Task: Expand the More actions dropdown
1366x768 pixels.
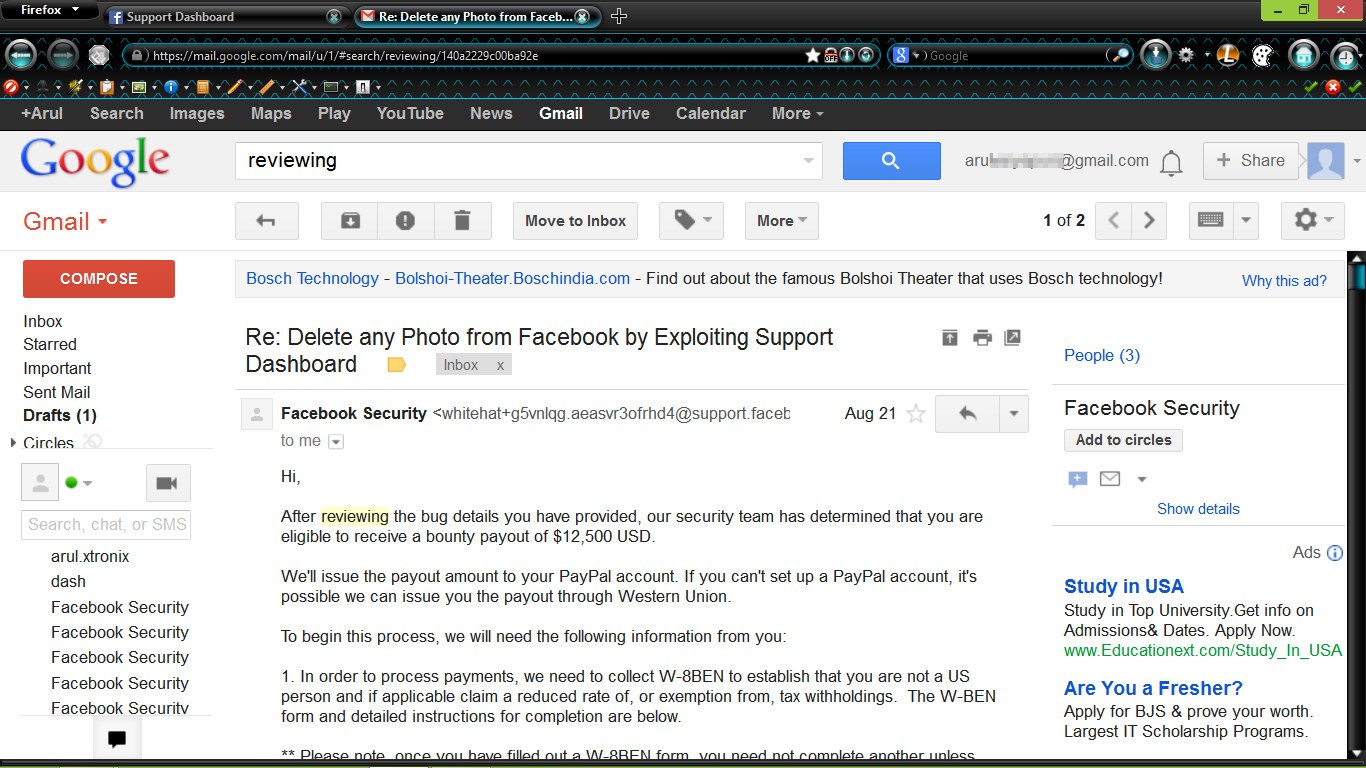Action: tap(781, 221)
